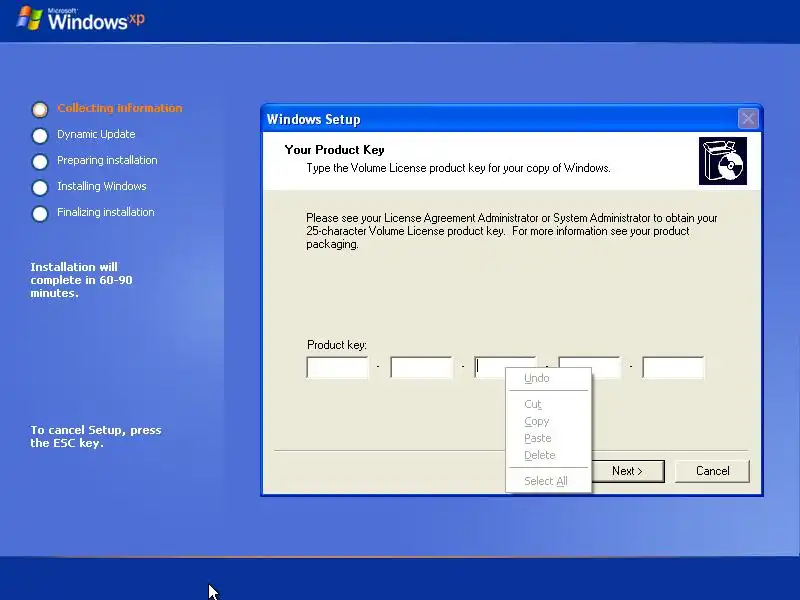Choose Cut in the context menu

tap(548, 404)
